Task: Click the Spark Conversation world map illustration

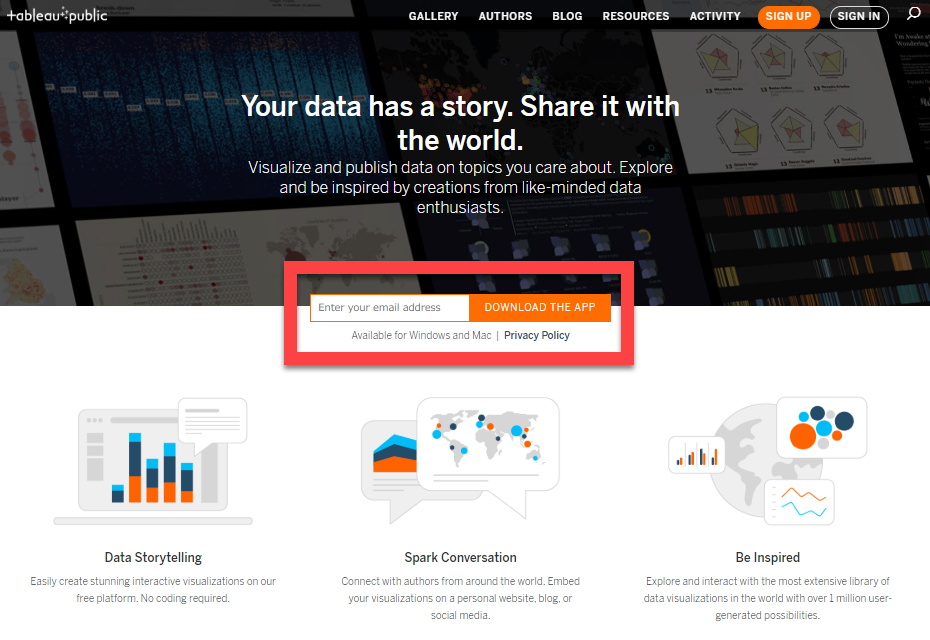Action: click(460, 460)
